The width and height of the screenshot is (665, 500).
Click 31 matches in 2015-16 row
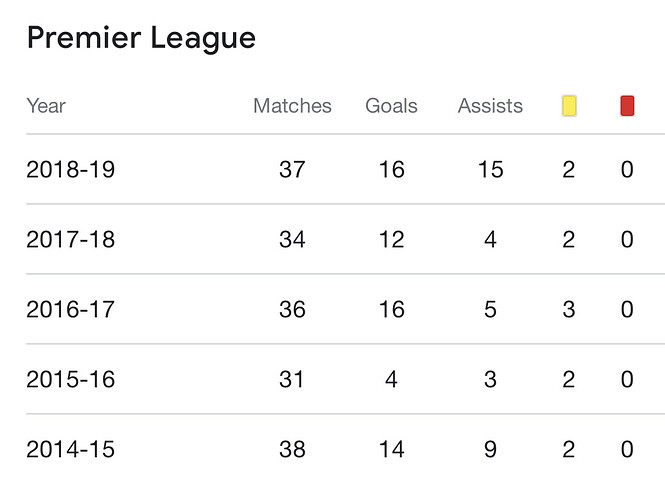[x=292, y=379]
